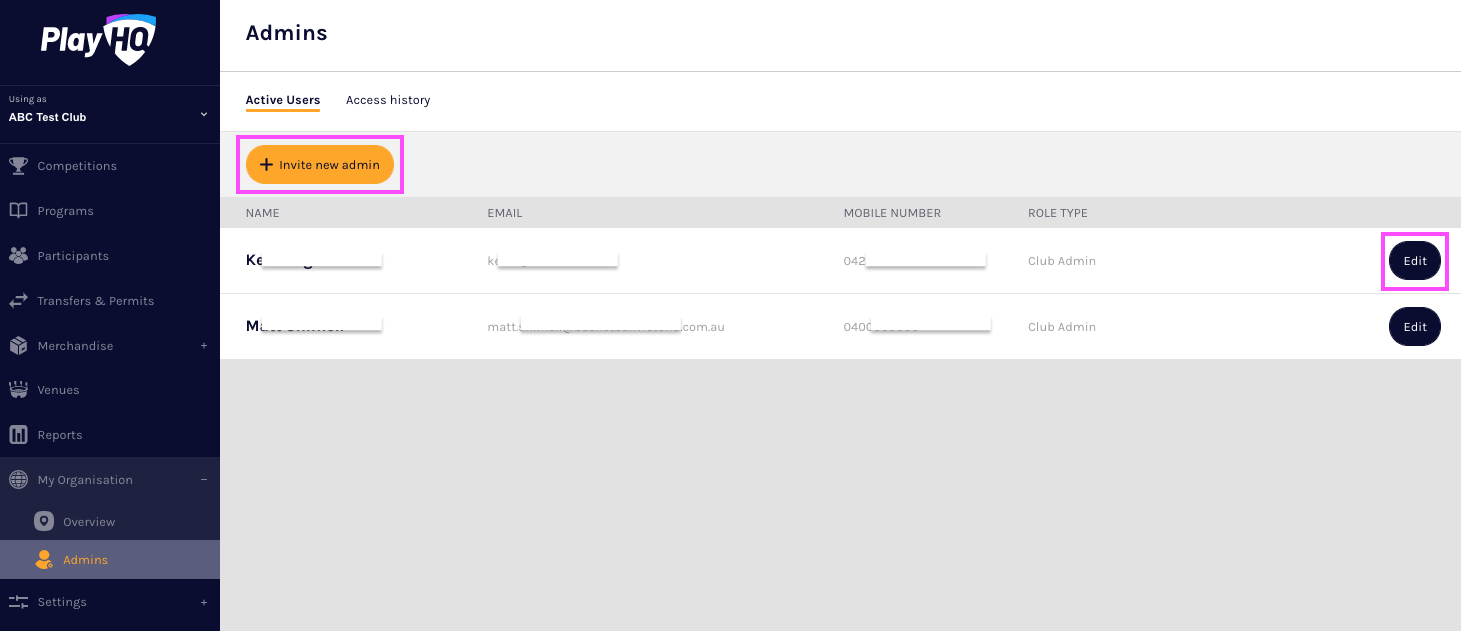Click the Participants people icon
The width and height of the screenshot is (1461, 631).
click(19, 255)
